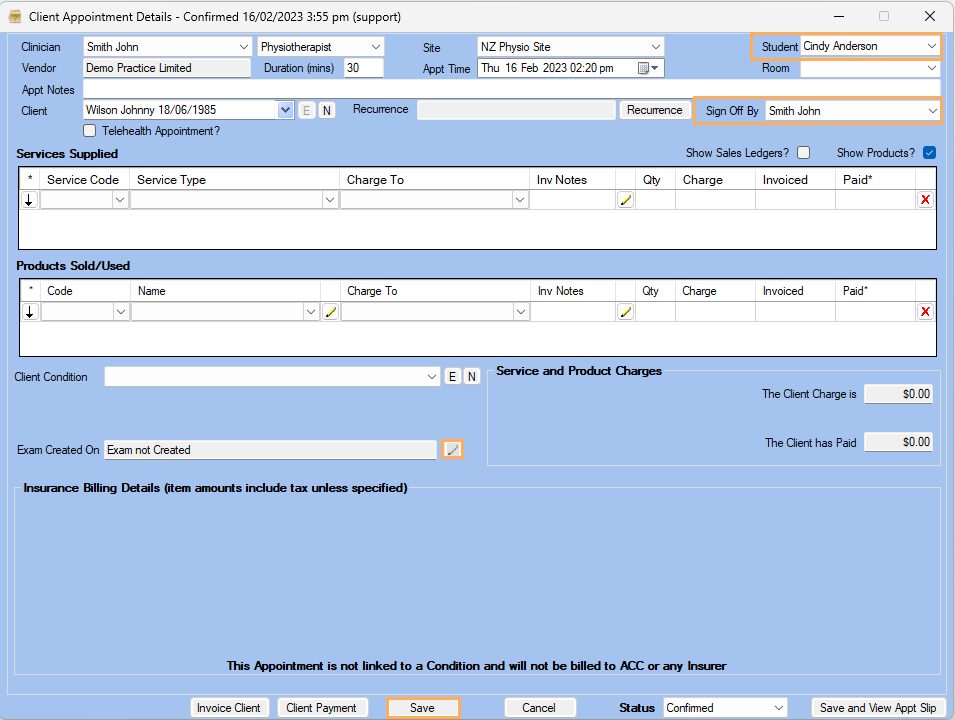Click the pencil icon beside Exam Created On
The height and width of the screenshot is (720, 955).
point(453,450)
